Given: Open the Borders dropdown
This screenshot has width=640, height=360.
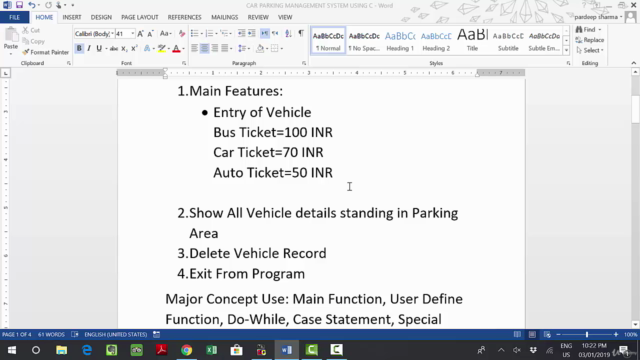Looking at the screenshot, I should tap(281, 49).
